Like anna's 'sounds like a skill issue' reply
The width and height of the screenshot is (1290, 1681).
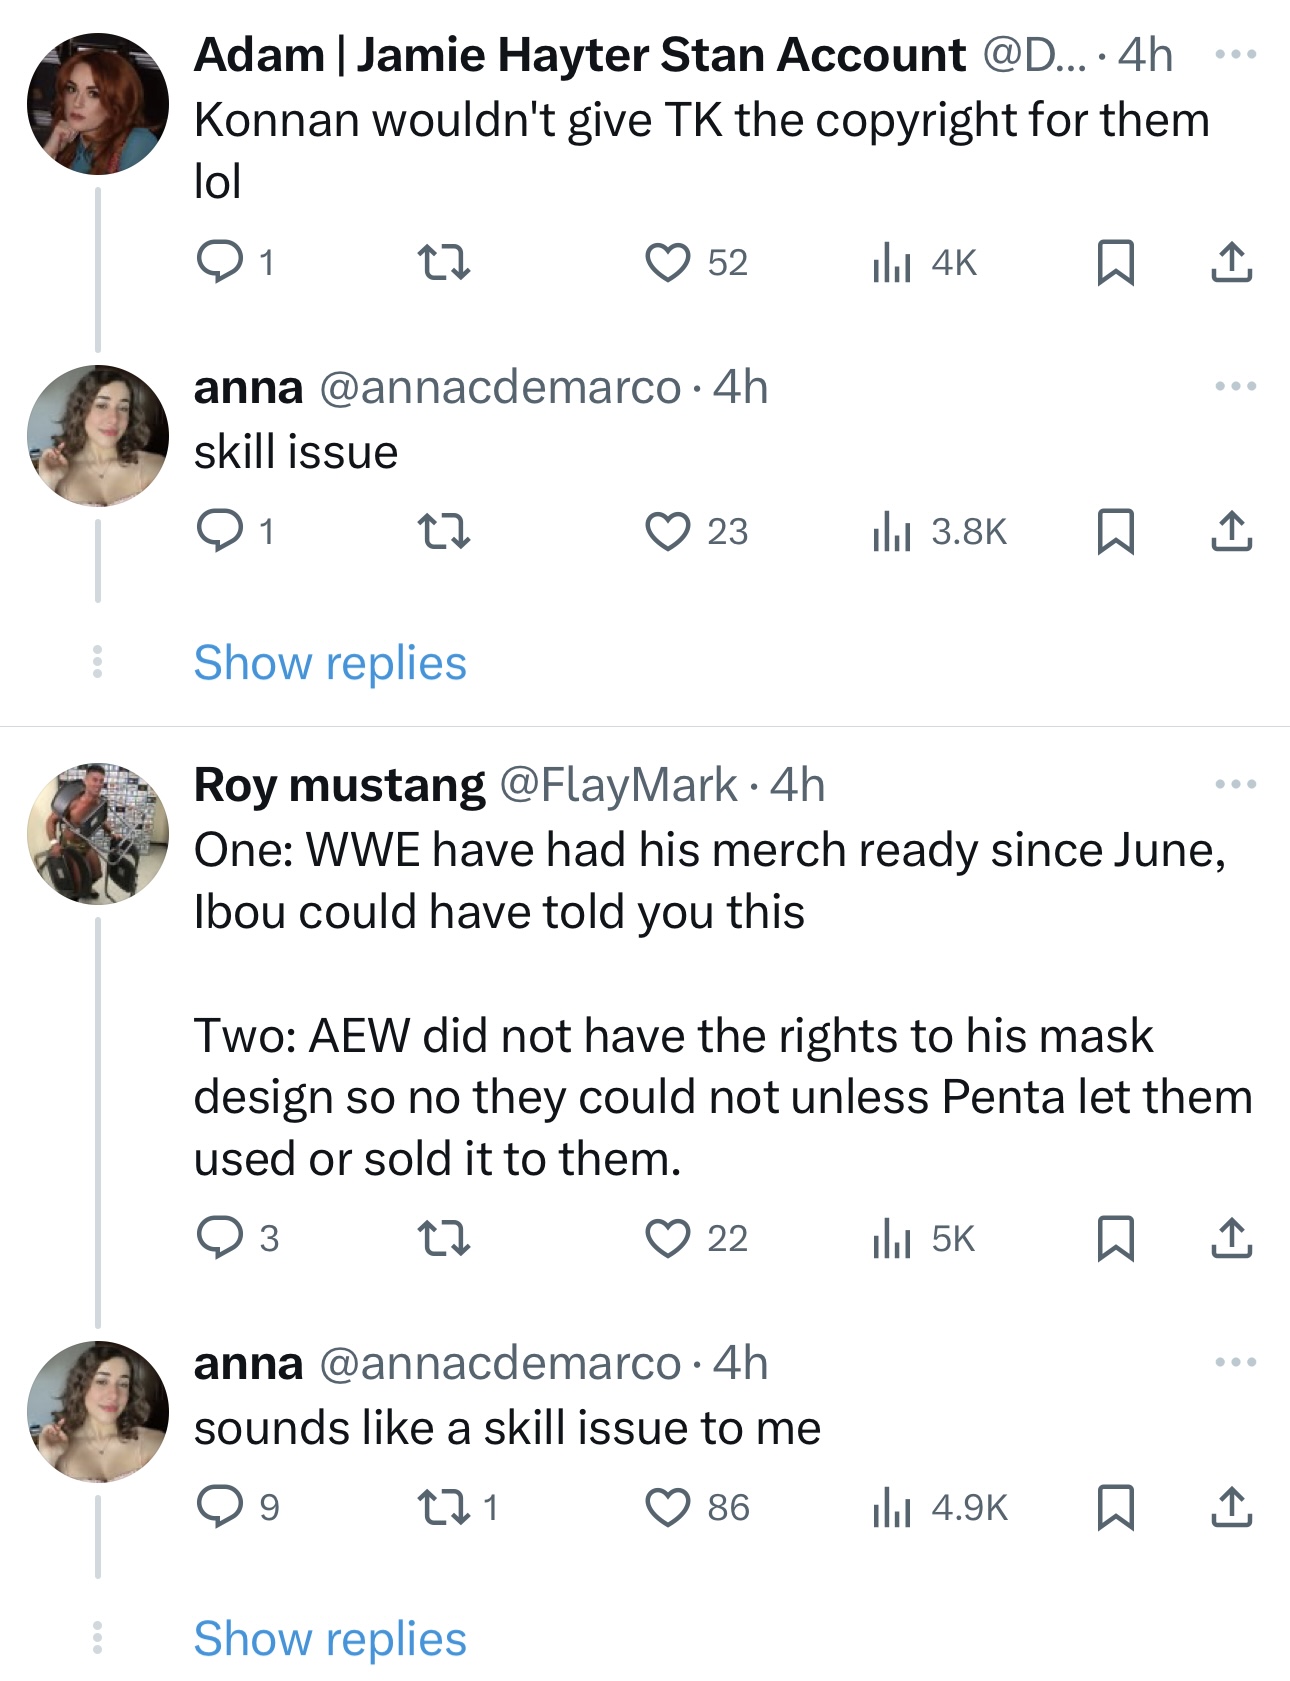(667, 1507)
